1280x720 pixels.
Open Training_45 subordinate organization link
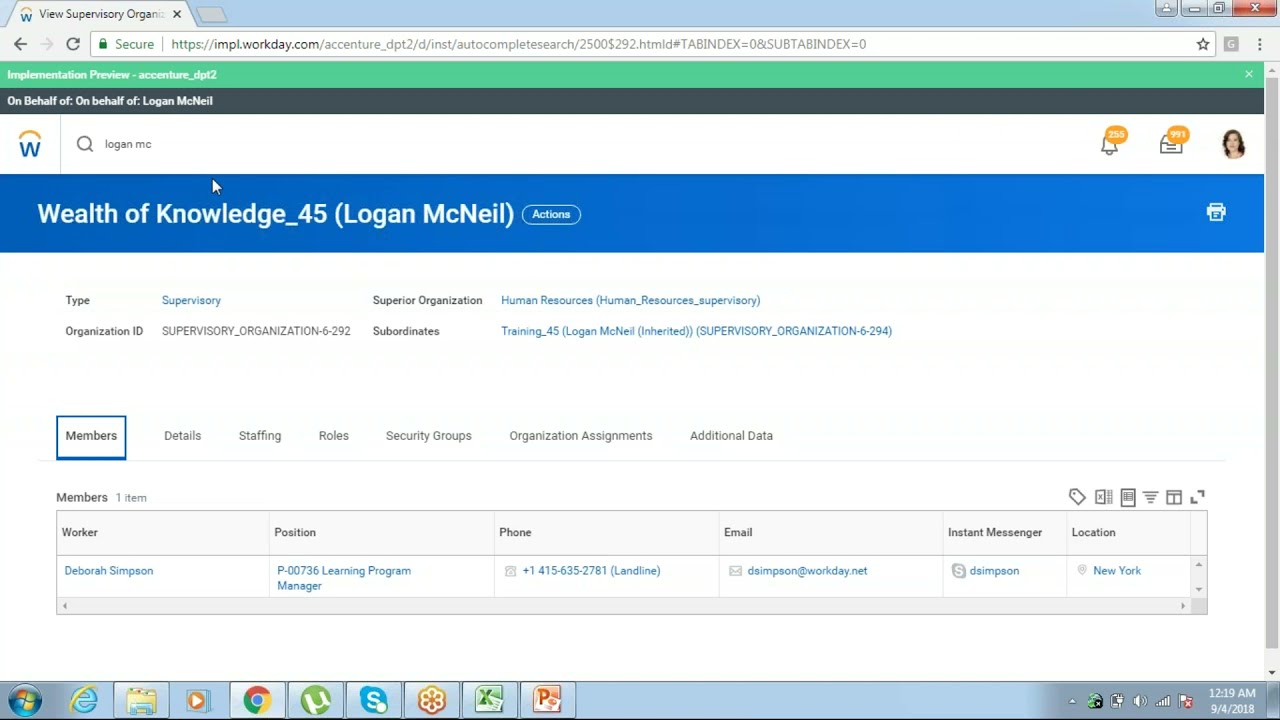point(696,331)
